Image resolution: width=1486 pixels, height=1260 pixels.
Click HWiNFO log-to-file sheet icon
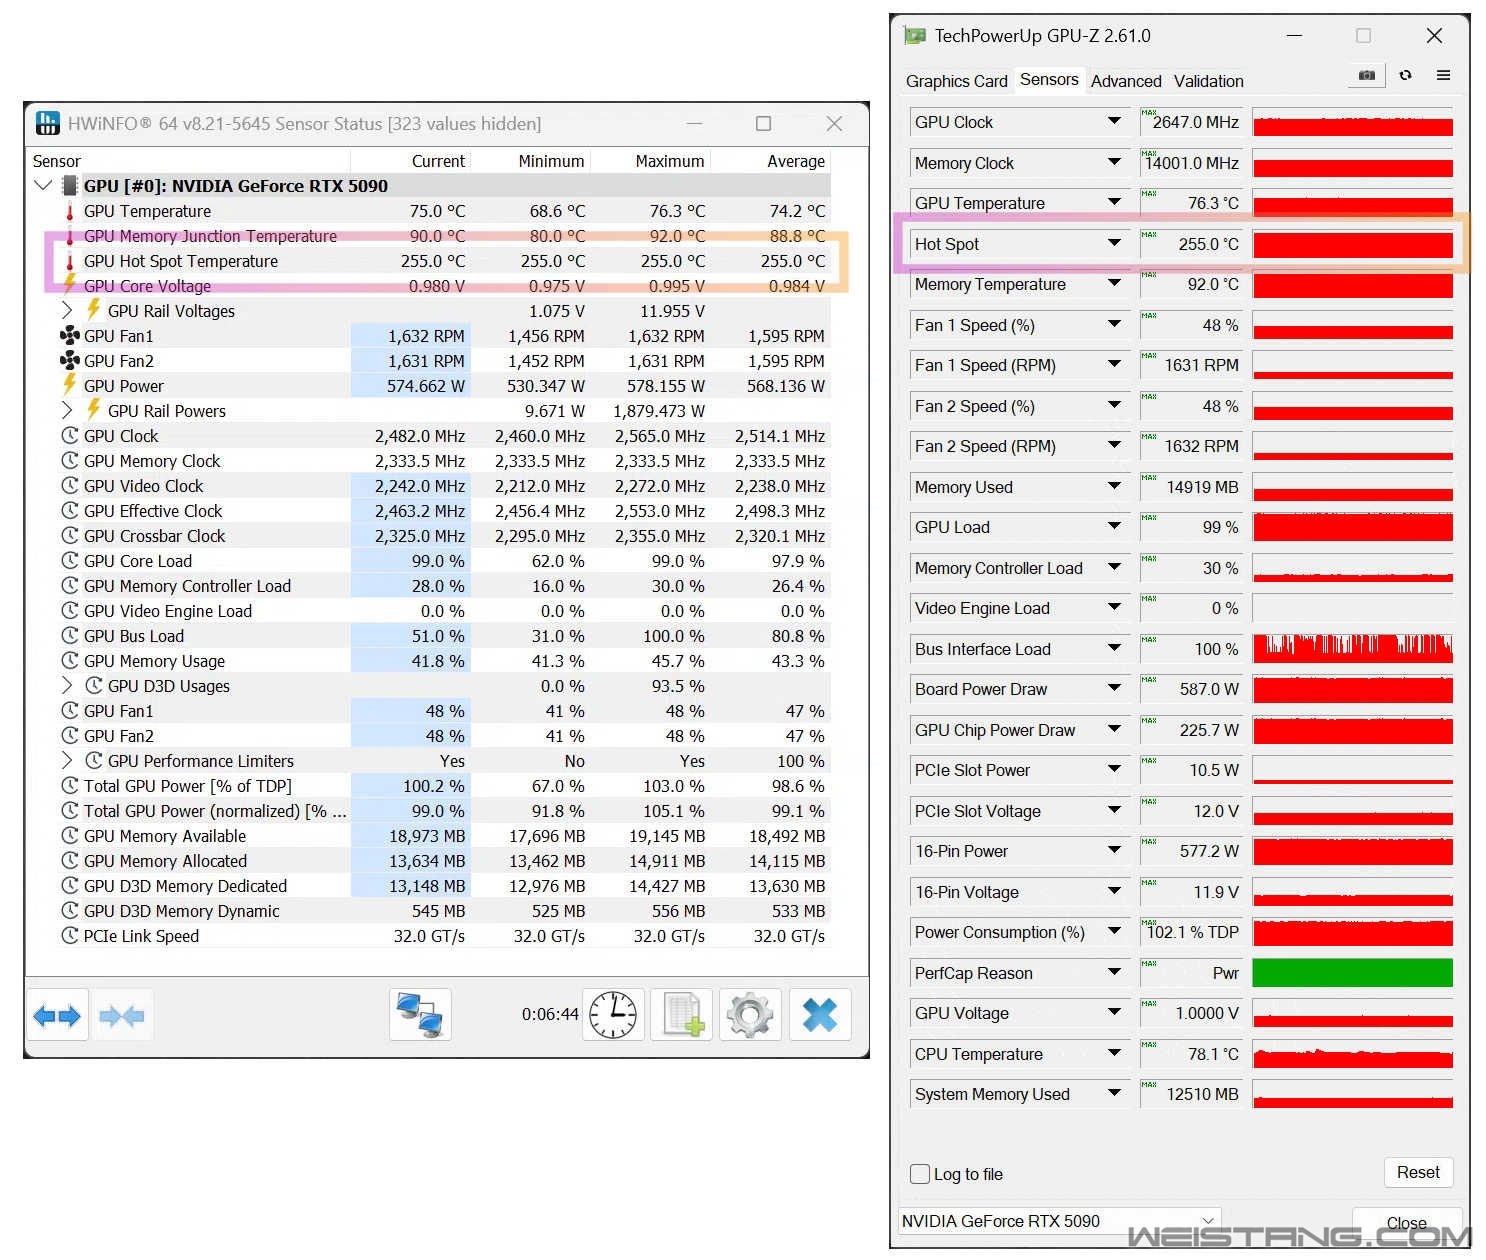683,1016
